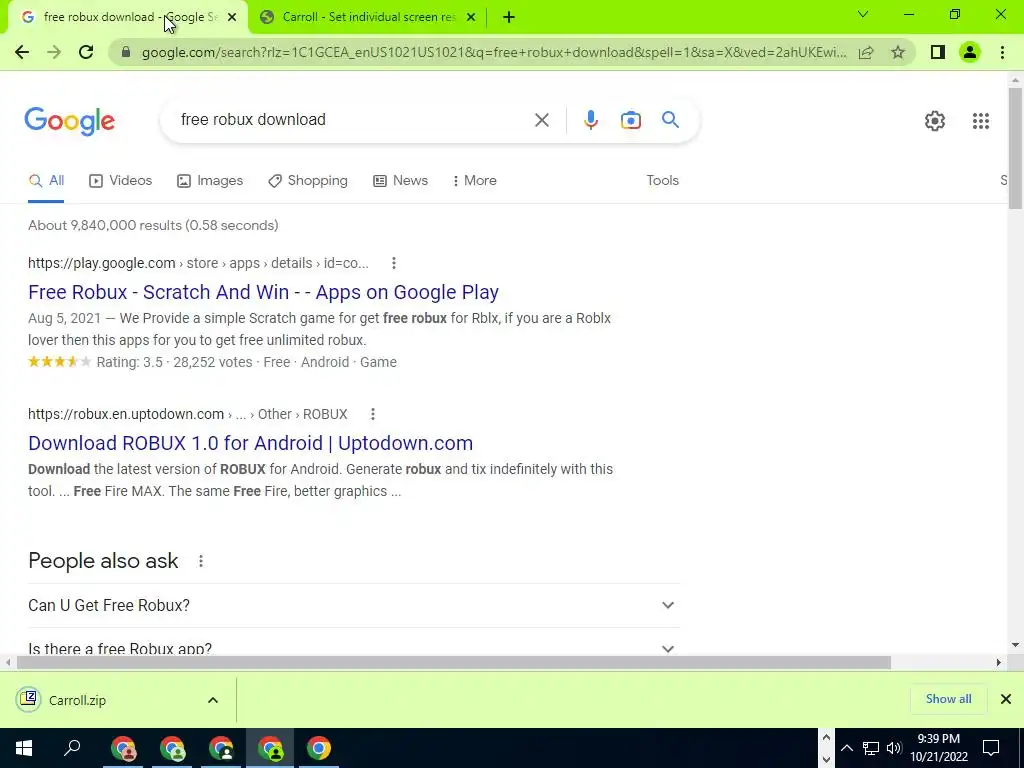Close the free robux download tab

tap(232, 18)
